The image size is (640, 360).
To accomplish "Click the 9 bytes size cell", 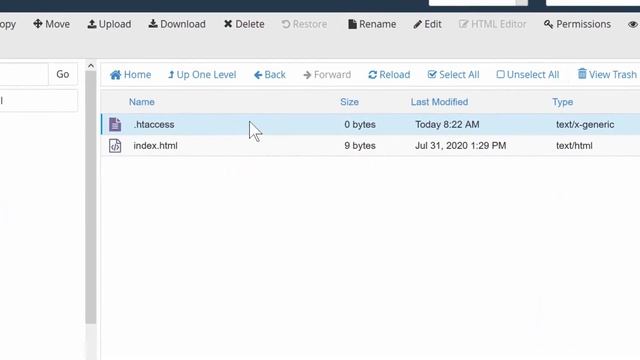I will click(360, 146).
